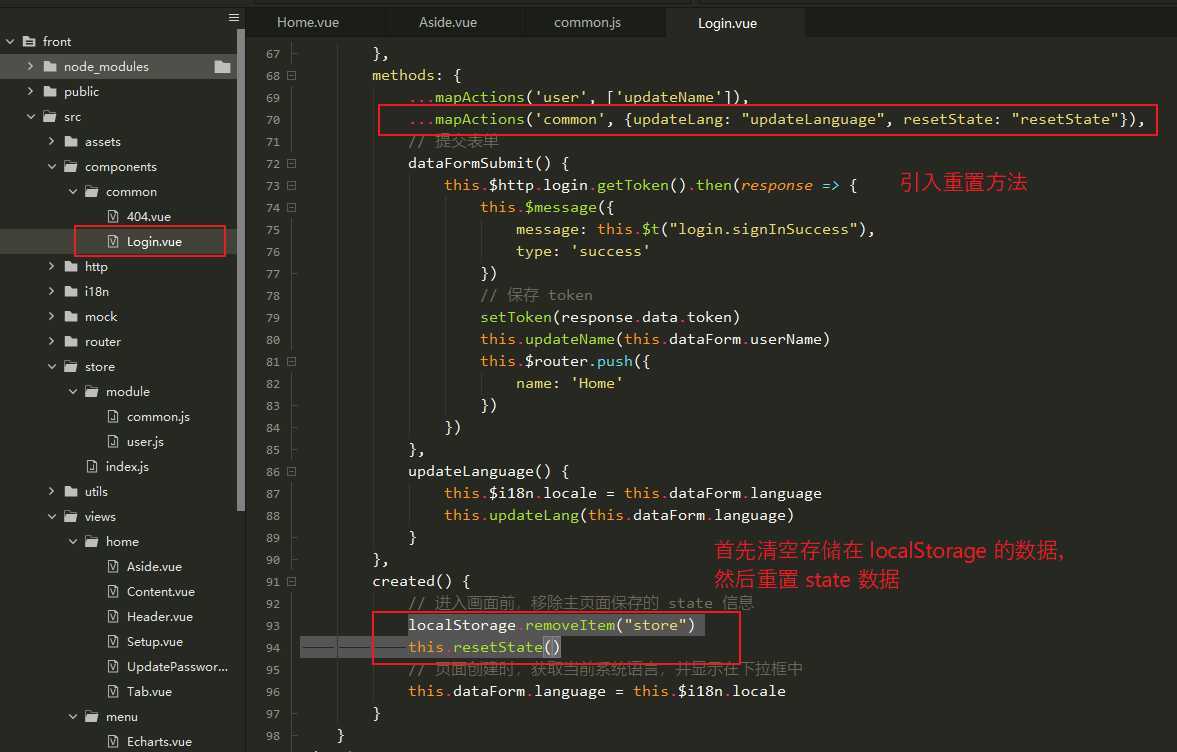Click the folder badge right of node_modules
The height and width of the screenshot is (752, 1177).
(222, 67)
